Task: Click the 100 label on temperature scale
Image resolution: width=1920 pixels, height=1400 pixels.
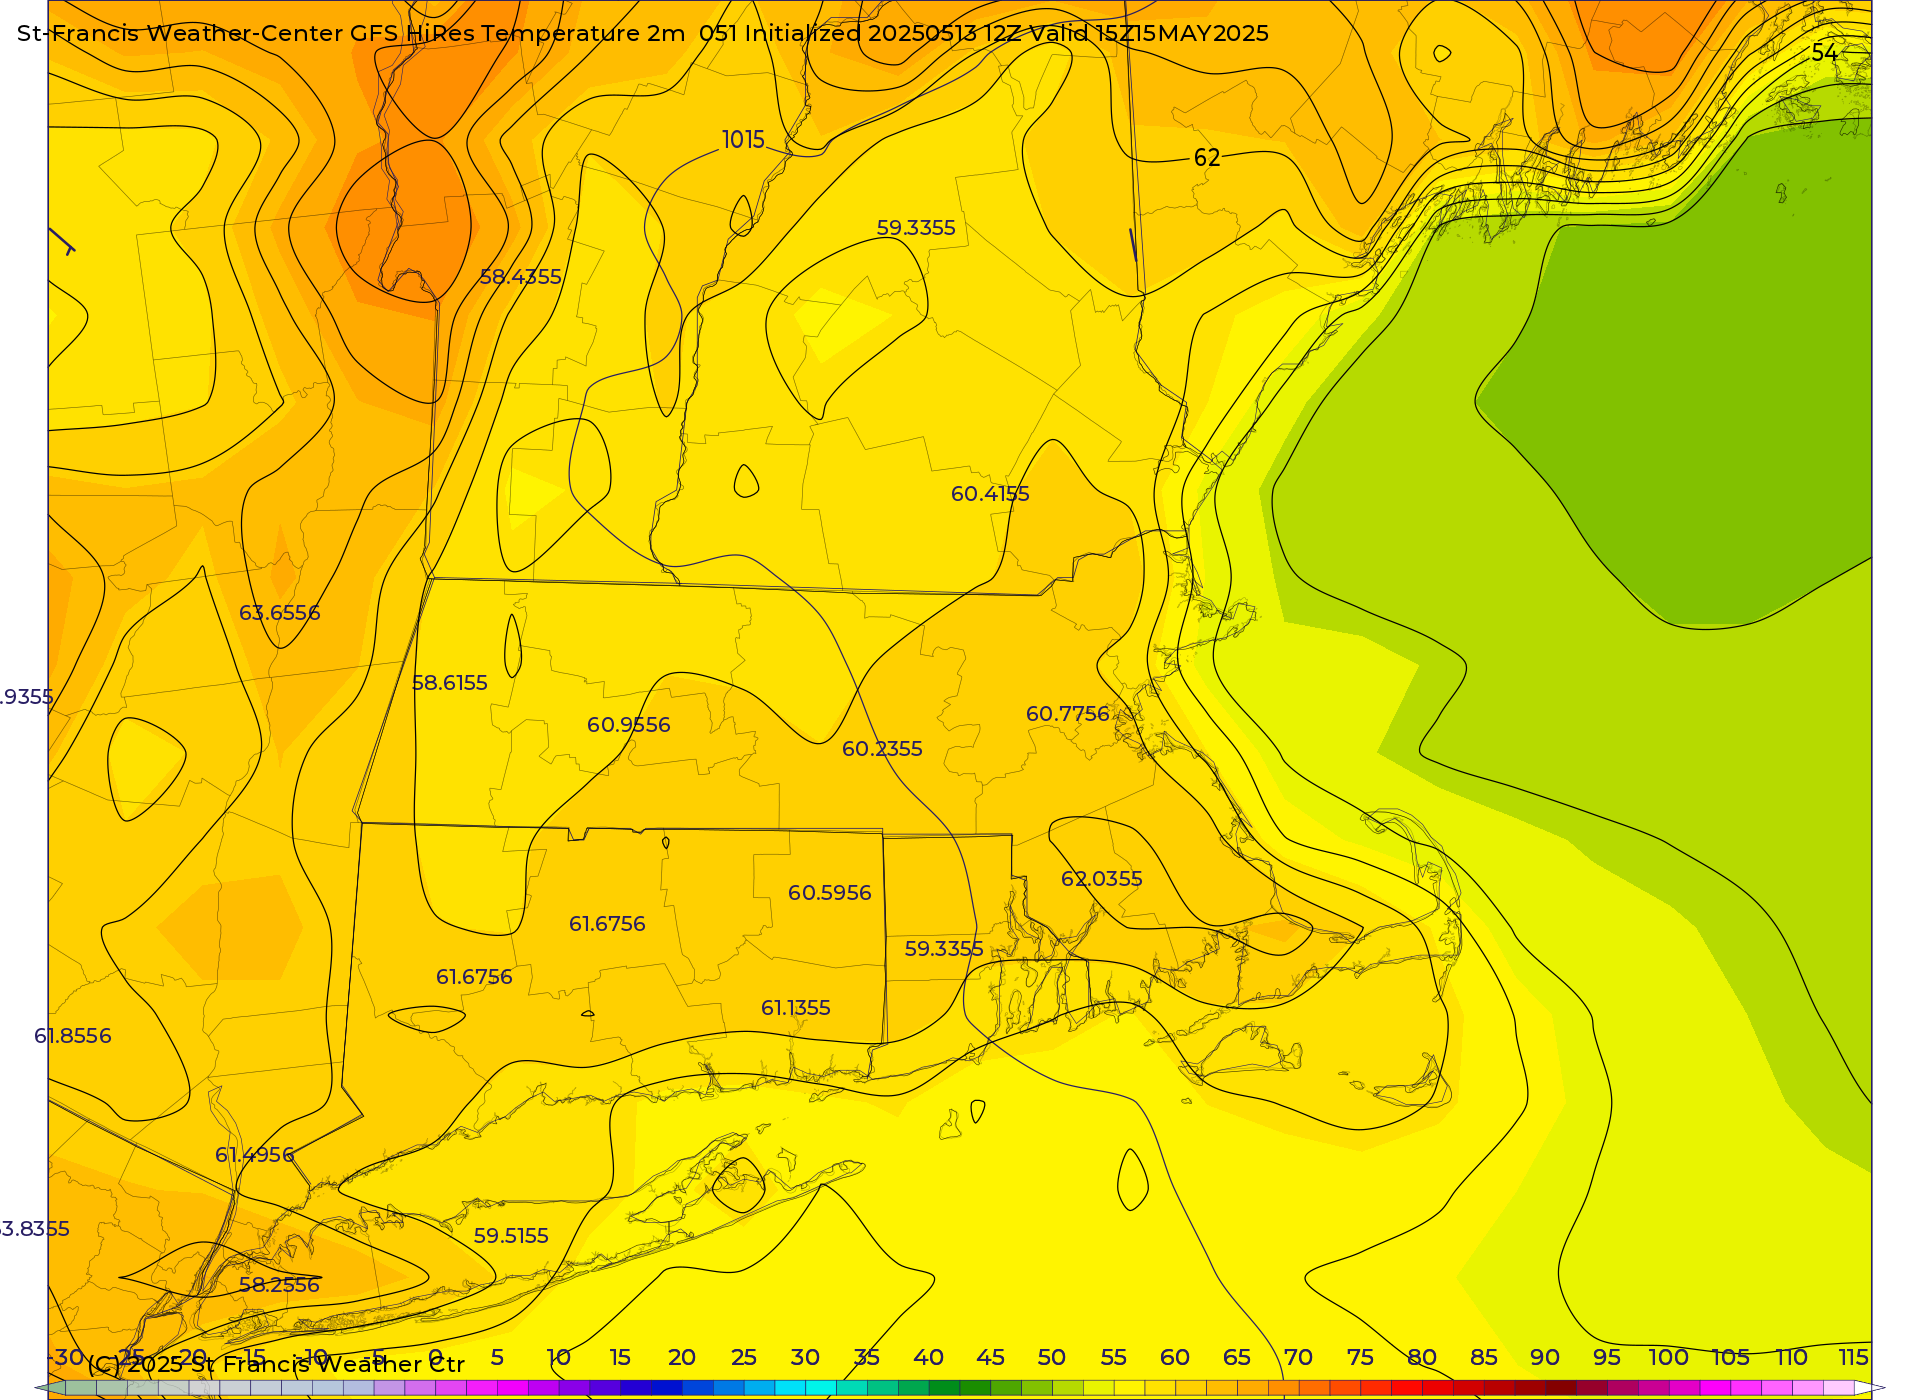Action: (x=1668, y=1357)
